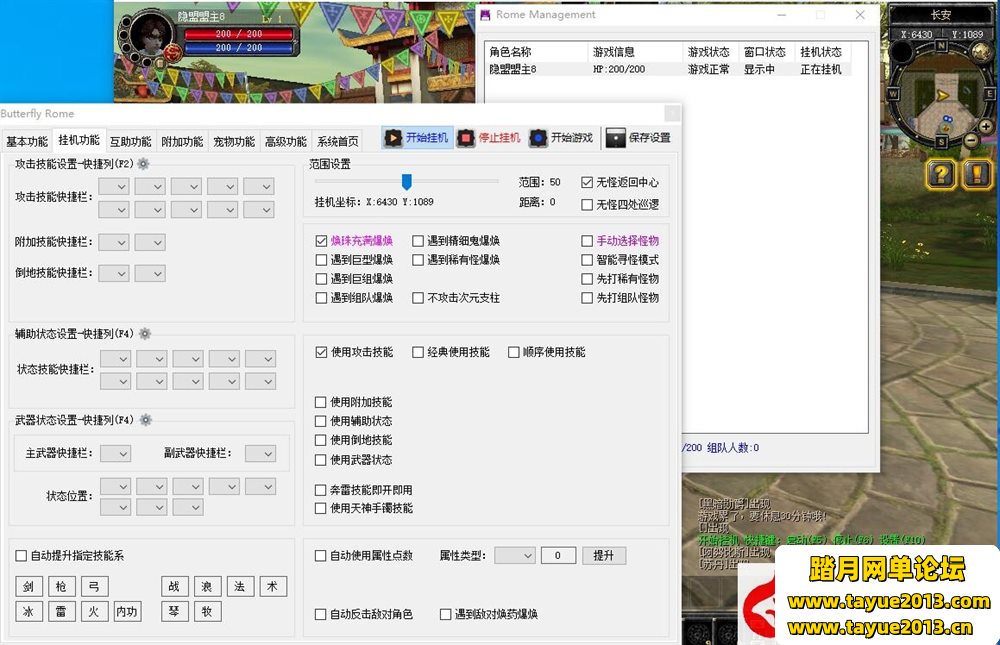Select the 枪 skill button
The image size is (1000, 645).
pos(61,586)
